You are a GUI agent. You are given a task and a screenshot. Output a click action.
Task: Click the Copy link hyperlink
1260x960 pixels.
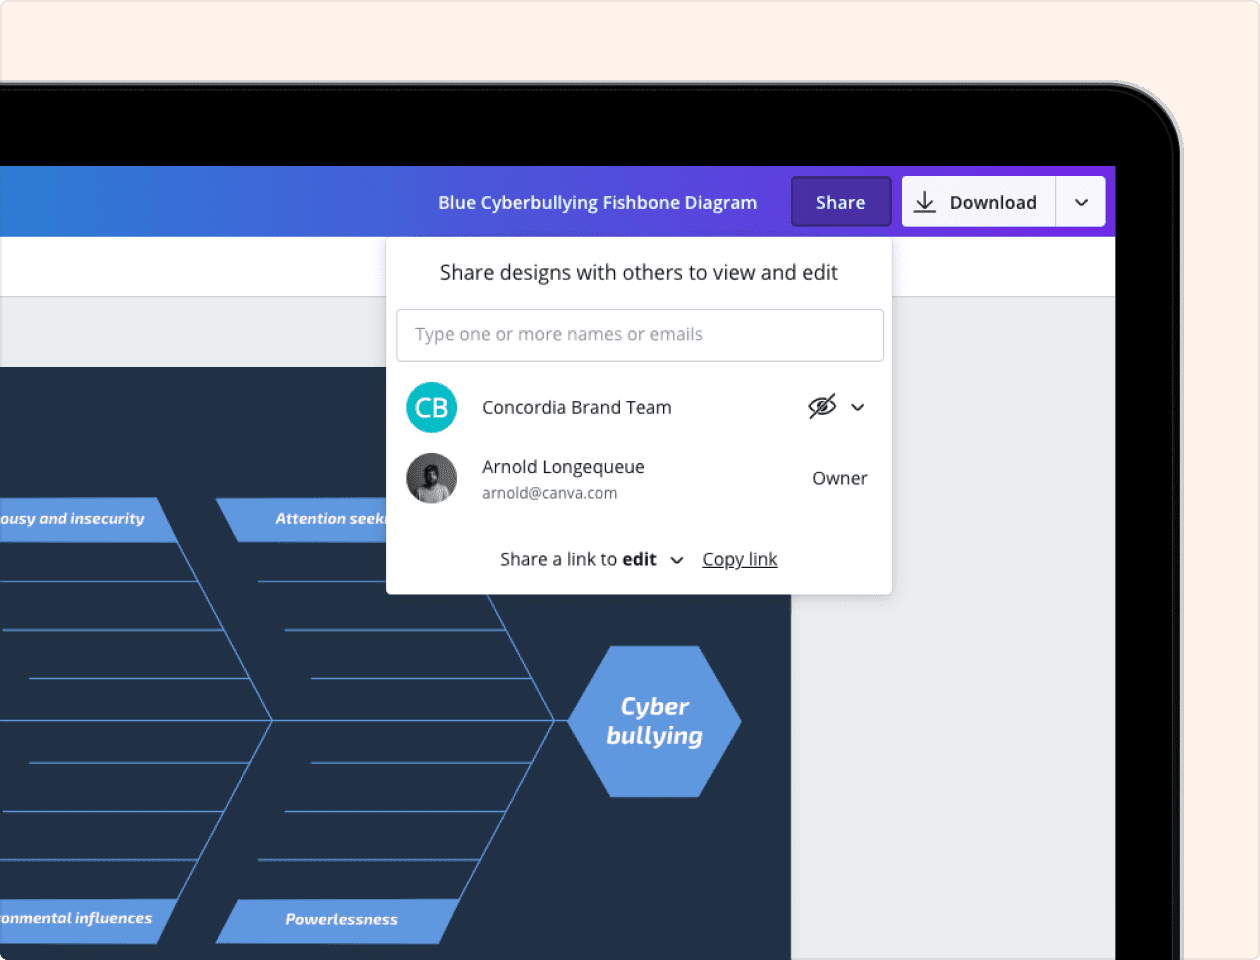(x=740, y=559)
